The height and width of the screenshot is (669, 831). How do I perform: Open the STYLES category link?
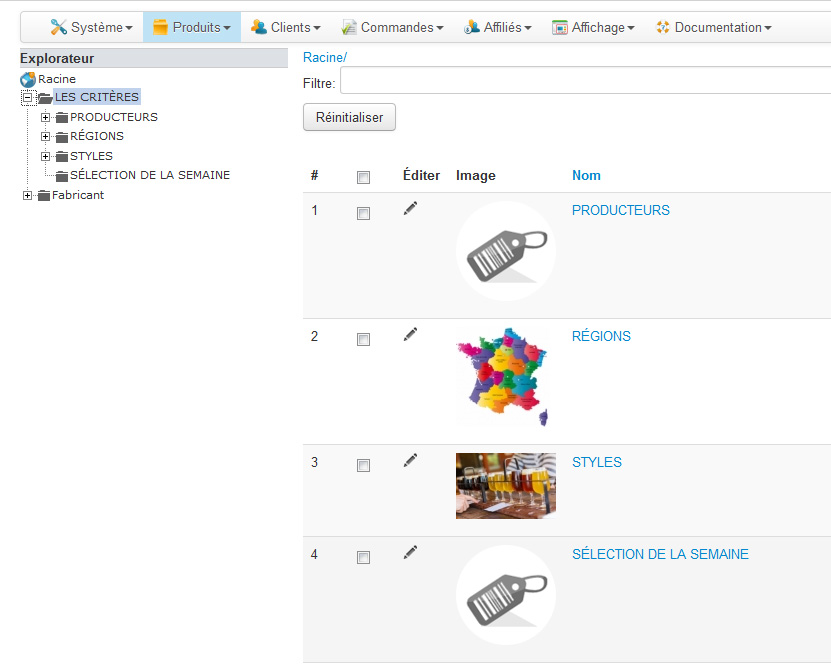point(597,462)
